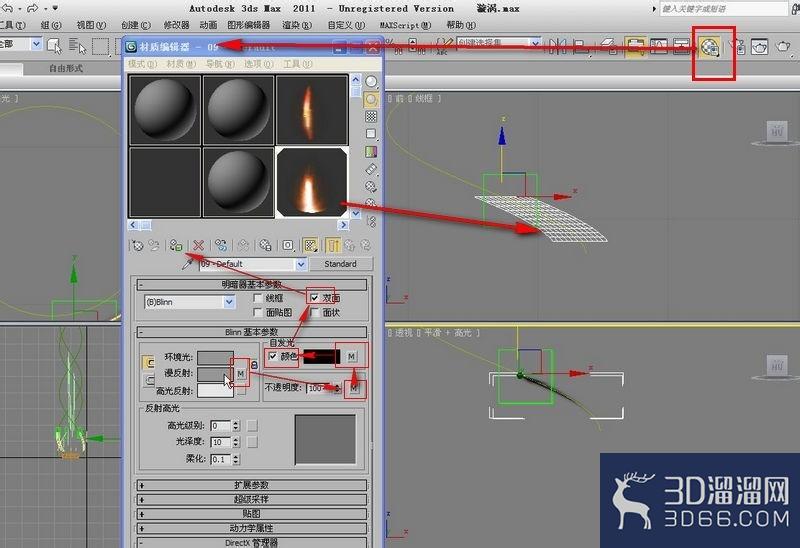Click Put Material to Scene icon
The image size is (800, 548).
pos(154,245)
